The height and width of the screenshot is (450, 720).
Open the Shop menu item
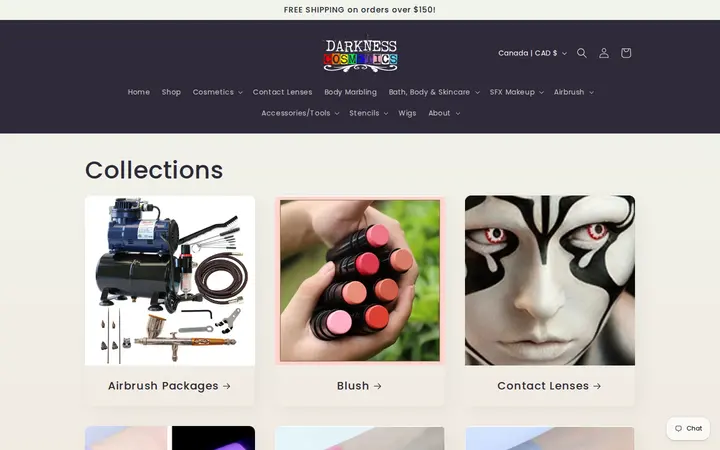click(x=171, y=92)
